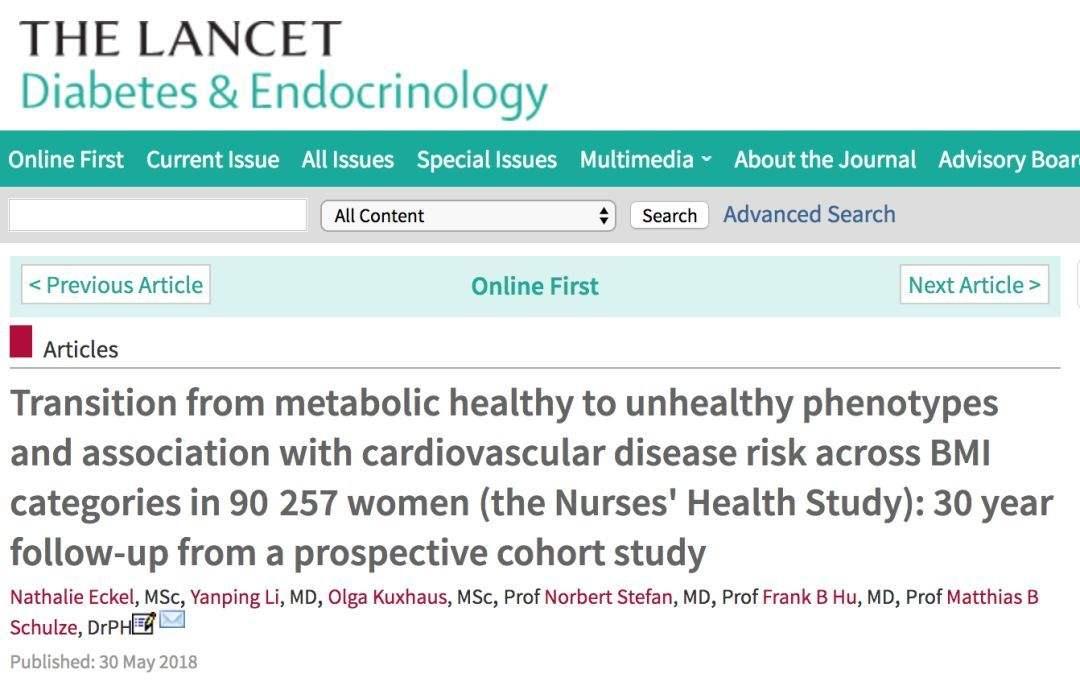Open author Nathalie Eckel's profile link
Viewport: 1080px width, 686px height.
click(x=73, y=597)
